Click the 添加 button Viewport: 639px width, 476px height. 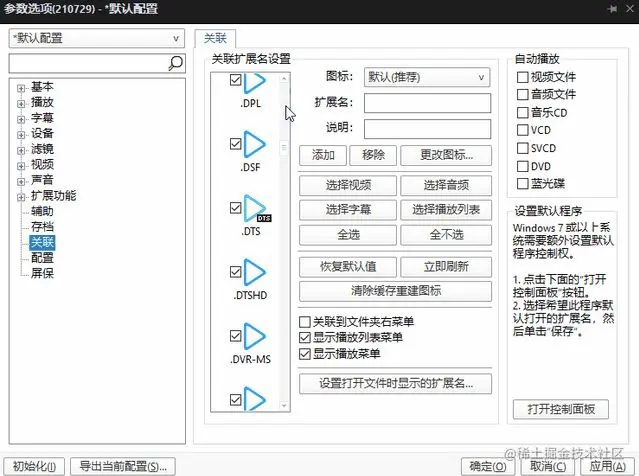pyautogui.click(x=323, y=155)
